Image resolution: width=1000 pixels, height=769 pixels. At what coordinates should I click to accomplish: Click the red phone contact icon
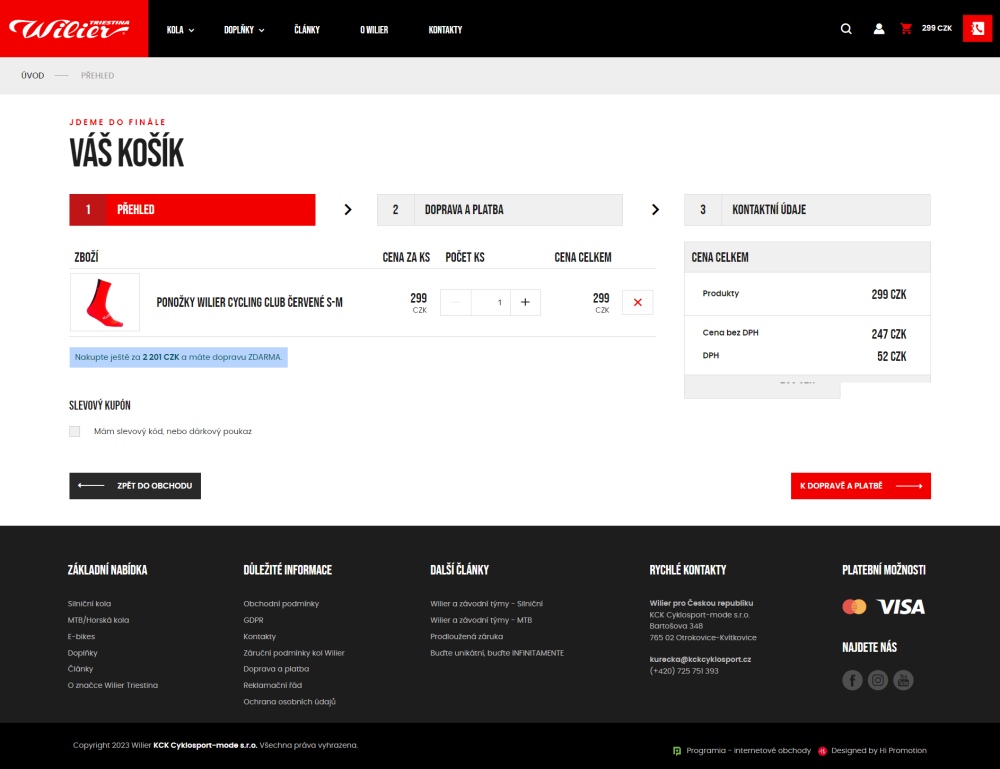(977, 28)
